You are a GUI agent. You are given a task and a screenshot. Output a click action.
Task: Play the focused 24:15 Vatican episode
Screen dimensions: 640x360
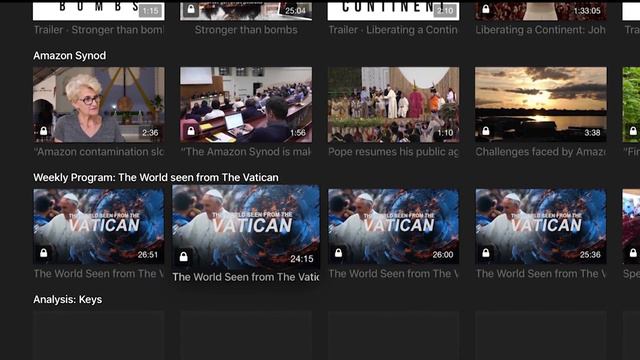coord(246,227)
